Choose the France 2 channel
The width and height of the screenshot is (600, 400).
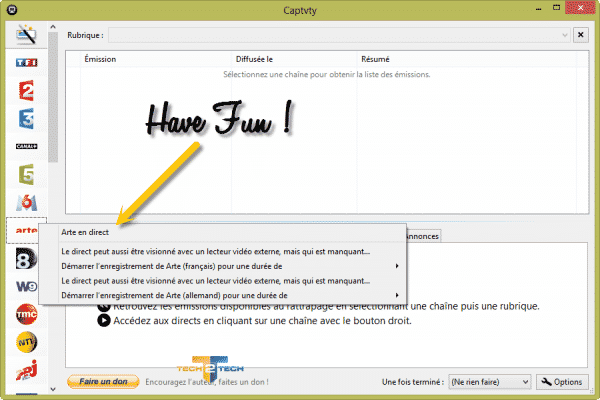(x=26, y=92)
